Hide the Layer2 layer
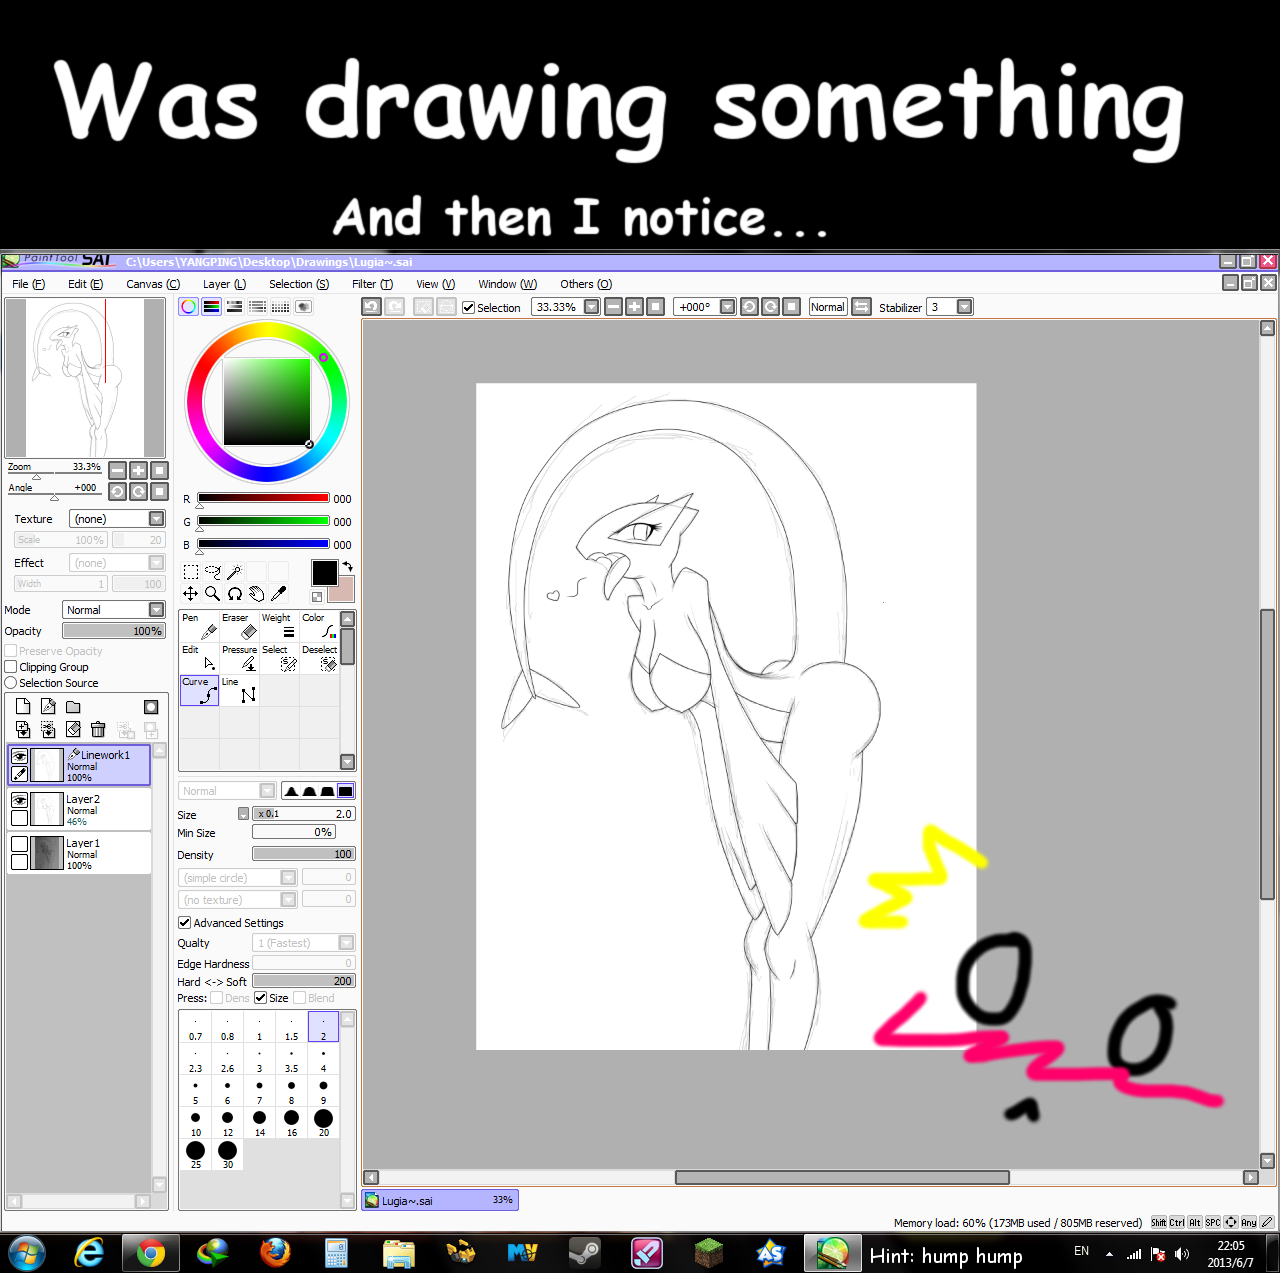This screenshot has height=1273, width=1280. coord(19,801)
